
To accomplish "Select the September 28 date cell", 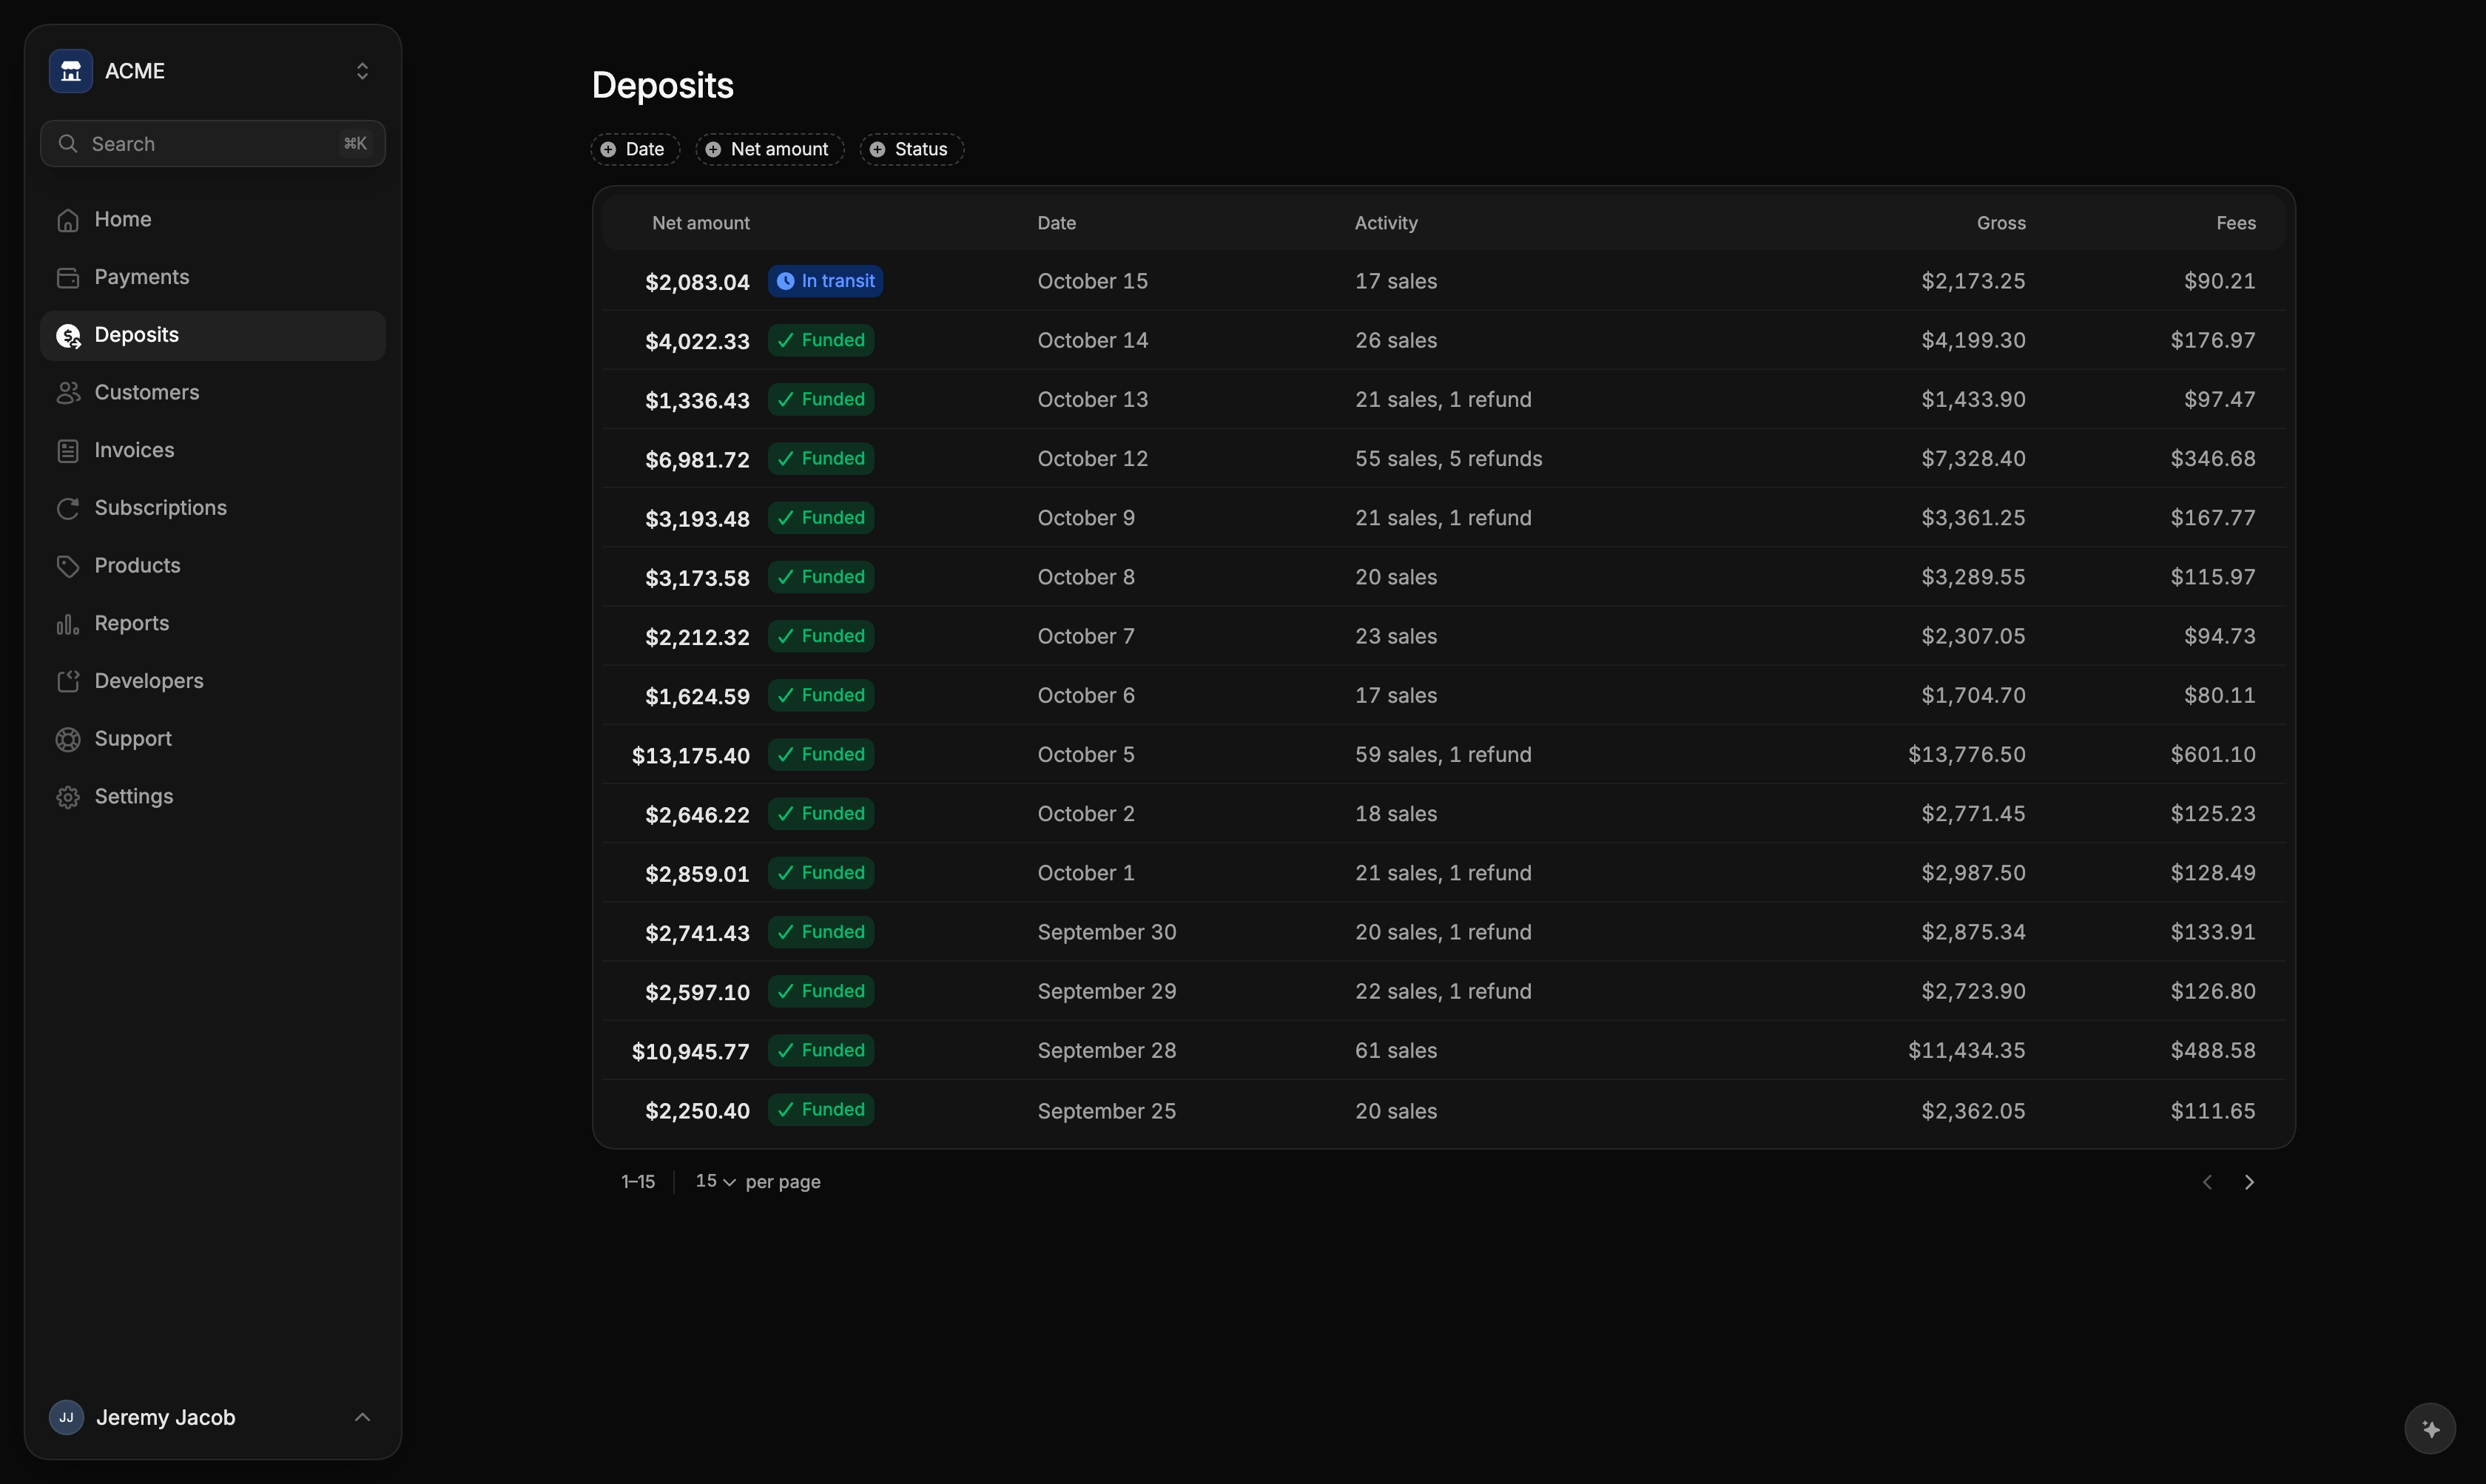I will coord(1106,1051).
